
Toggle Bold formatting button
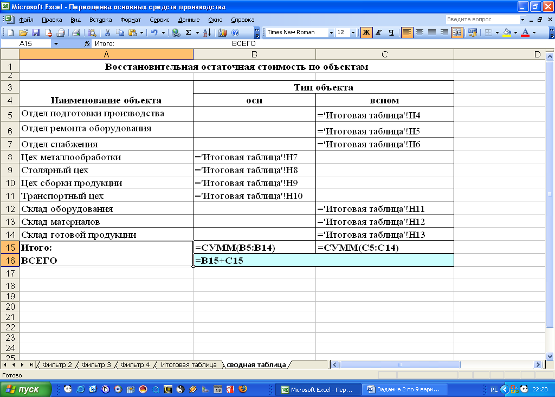tap(366, 33)
